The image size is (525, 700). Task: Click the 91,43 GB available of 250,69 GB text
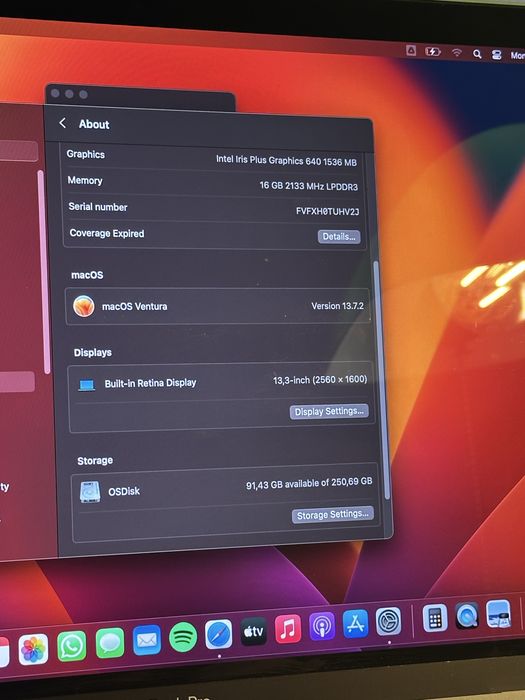coord(309,483)
